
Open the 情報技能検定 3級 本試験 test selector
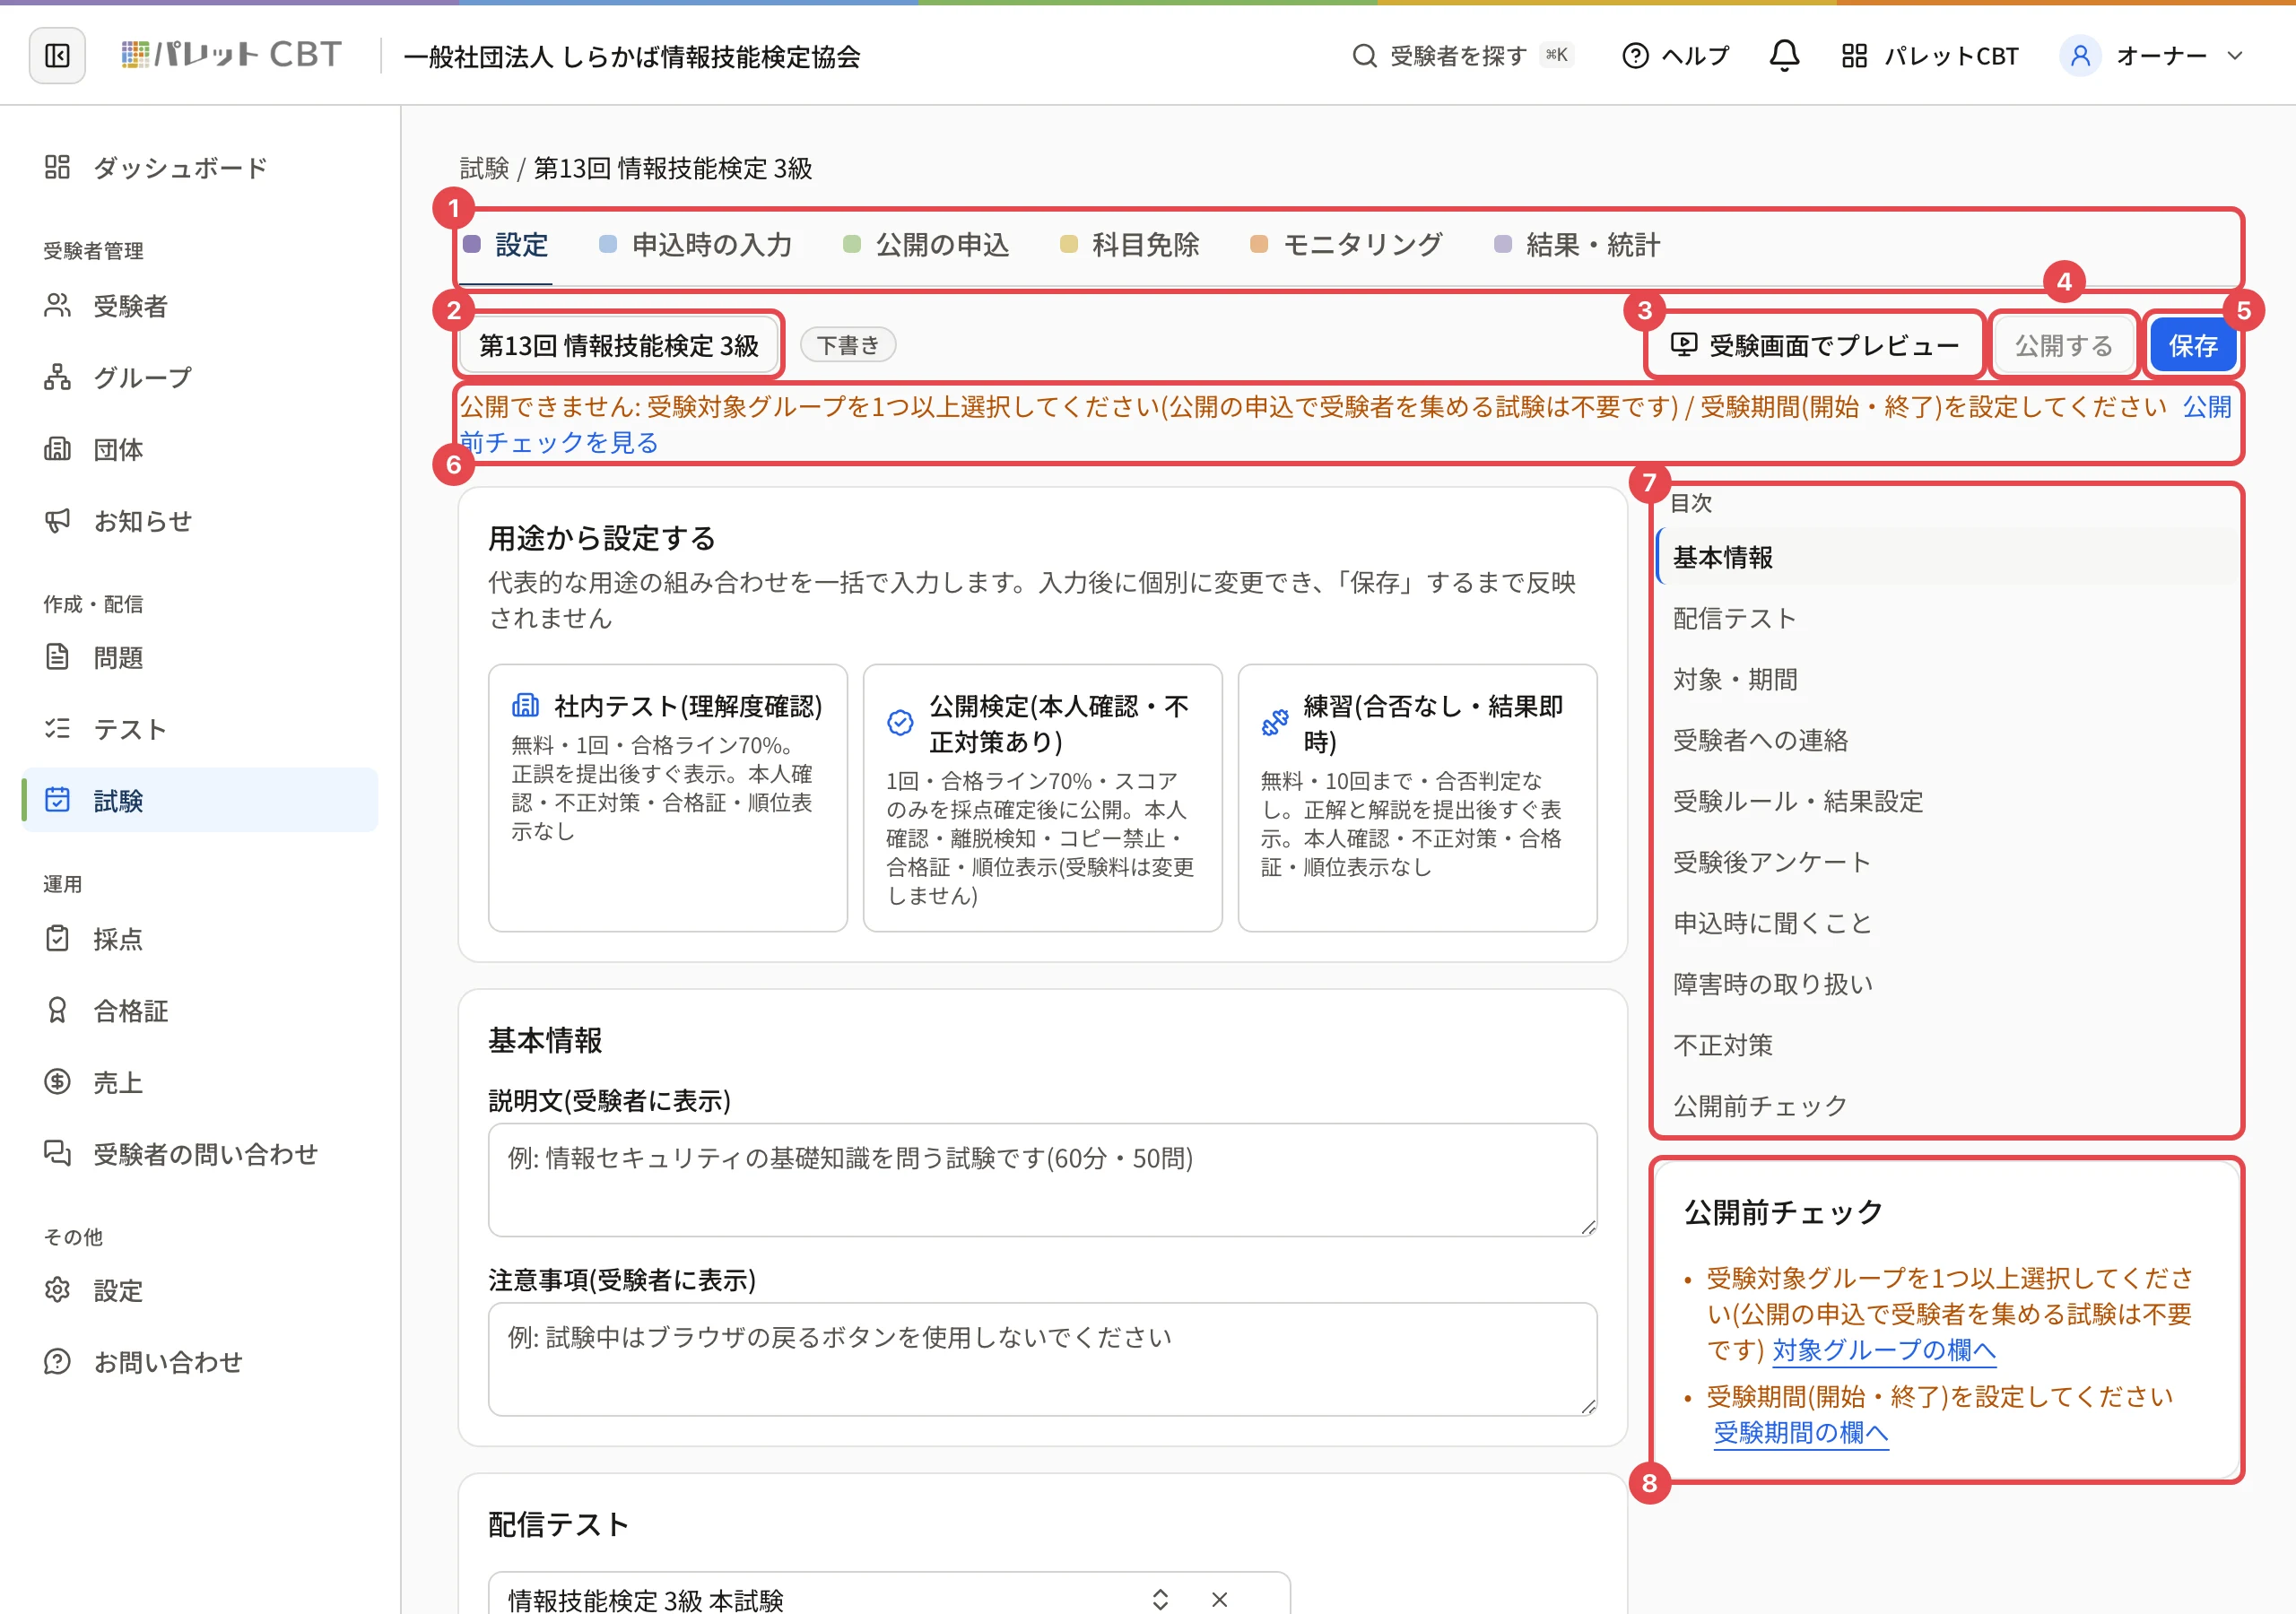point(889,1594)
